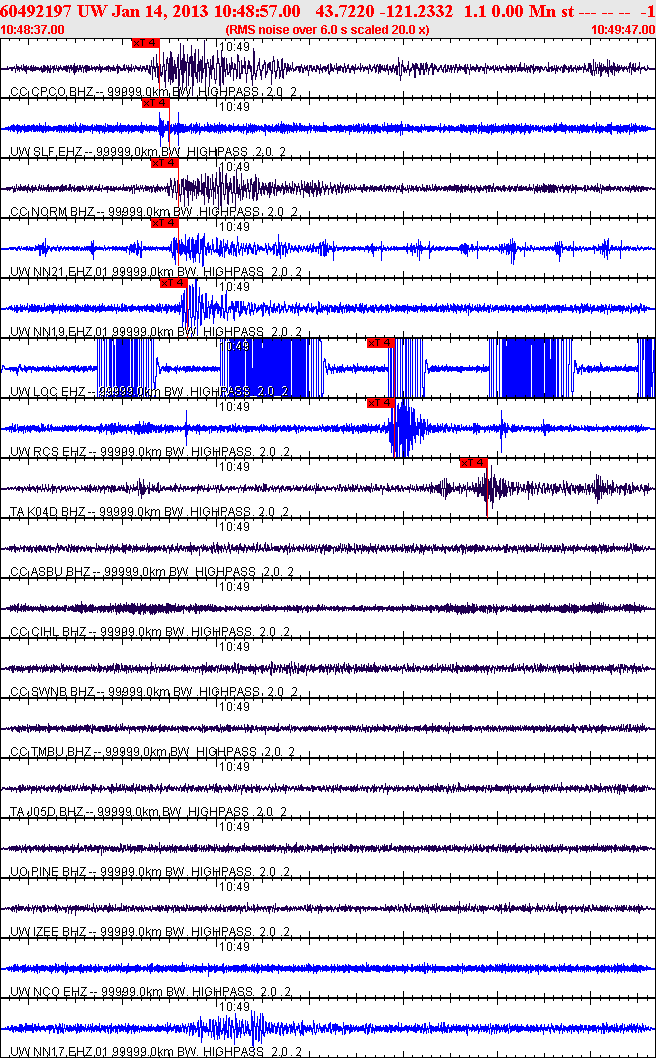This screenshot has width=656, height=1058.
Task: Click the 'TA K04D BHZ' station label
Action: [x=49, y=512]
